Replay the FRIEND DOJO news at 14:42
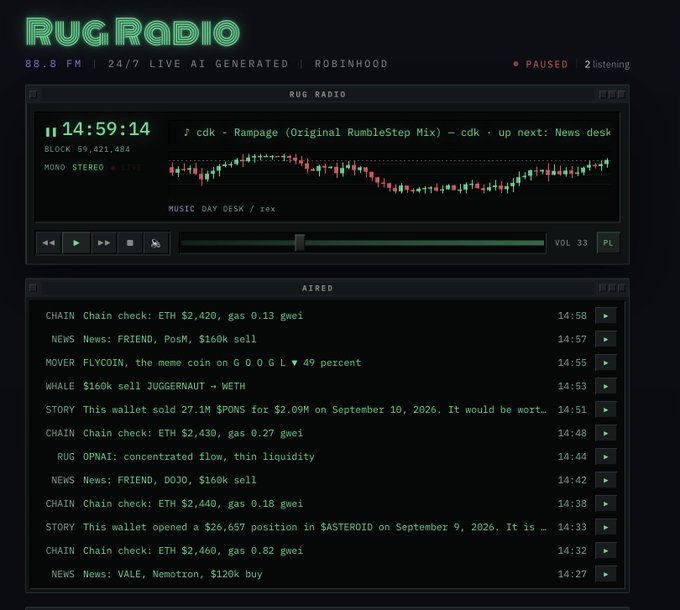The image size is (680, 610). 605,480
